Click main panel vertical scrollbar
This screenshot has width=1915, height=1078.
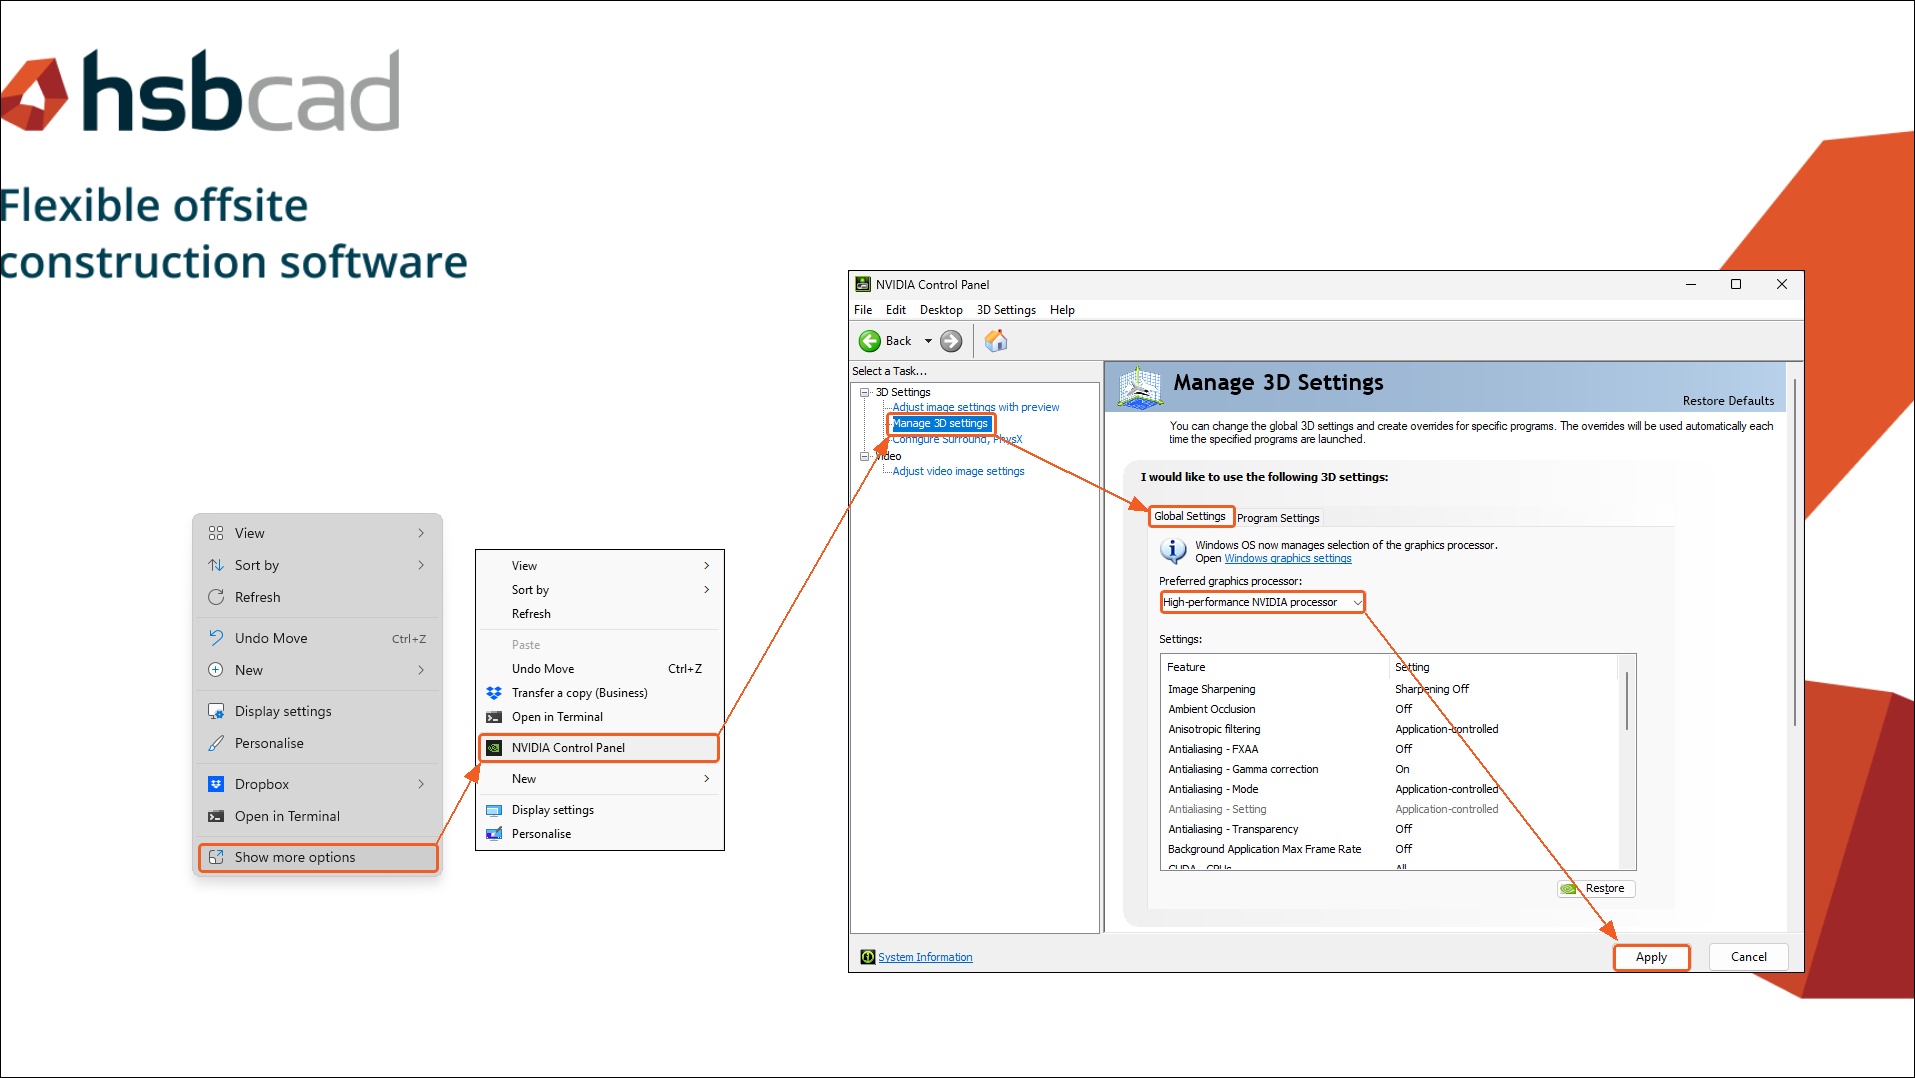coord(1795,552)
